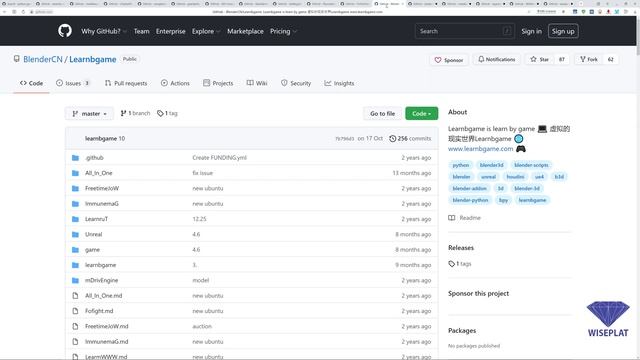Open the Team nav link
The height and width of the screenshot is (360, 640).
141,31
